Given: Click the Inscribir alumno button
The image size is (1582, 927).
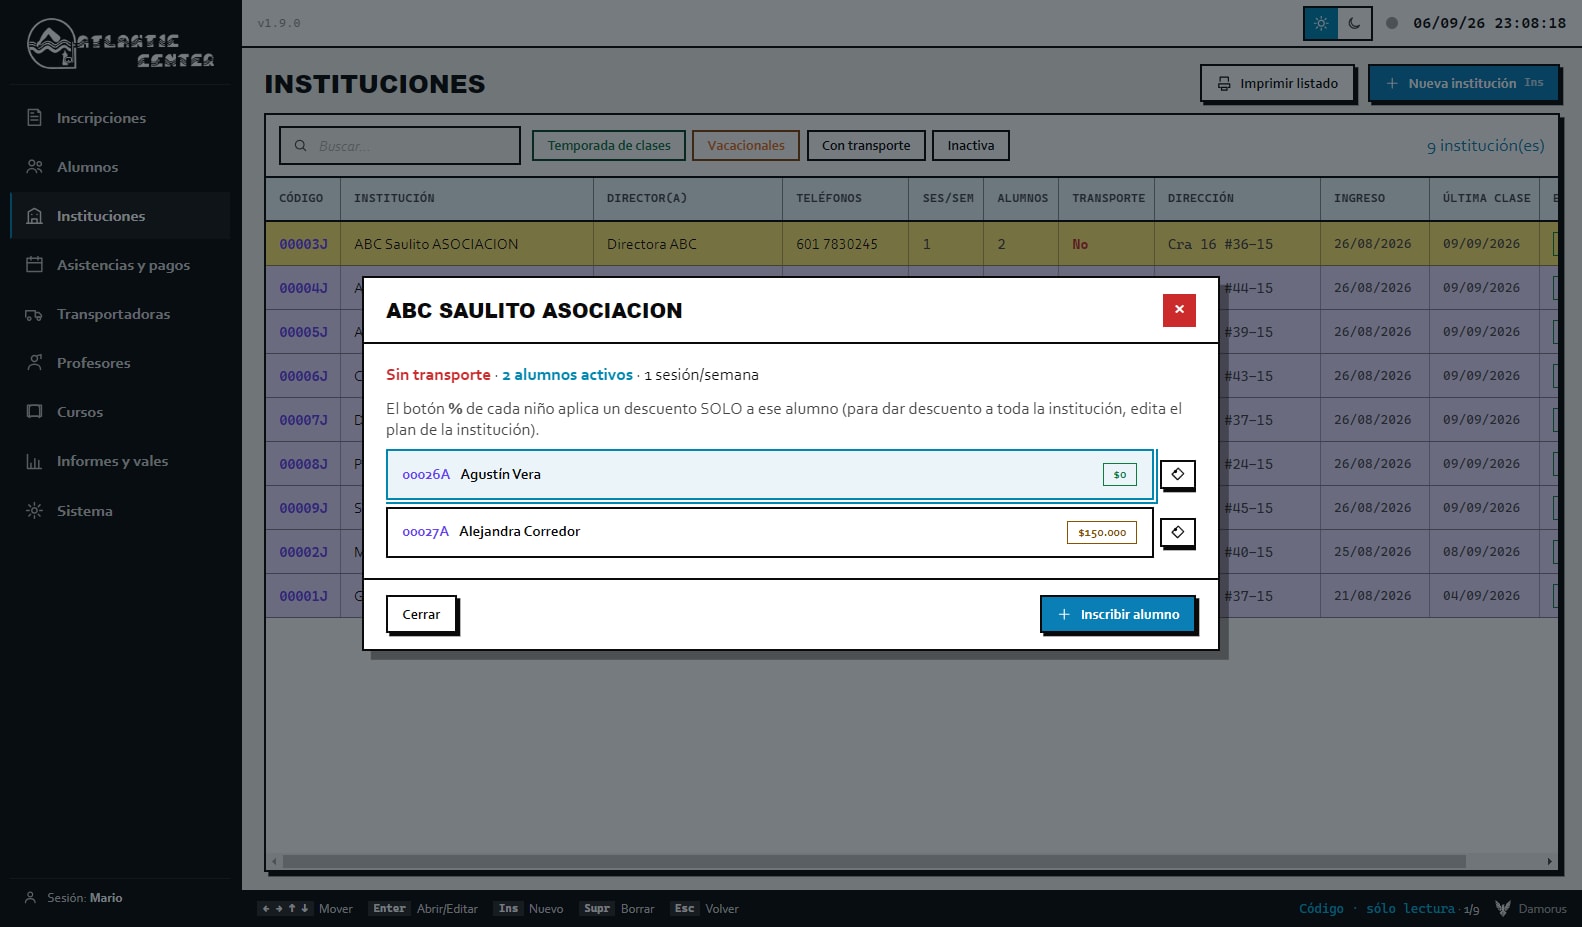Looking at the screenshot, I should [1118, 614].
